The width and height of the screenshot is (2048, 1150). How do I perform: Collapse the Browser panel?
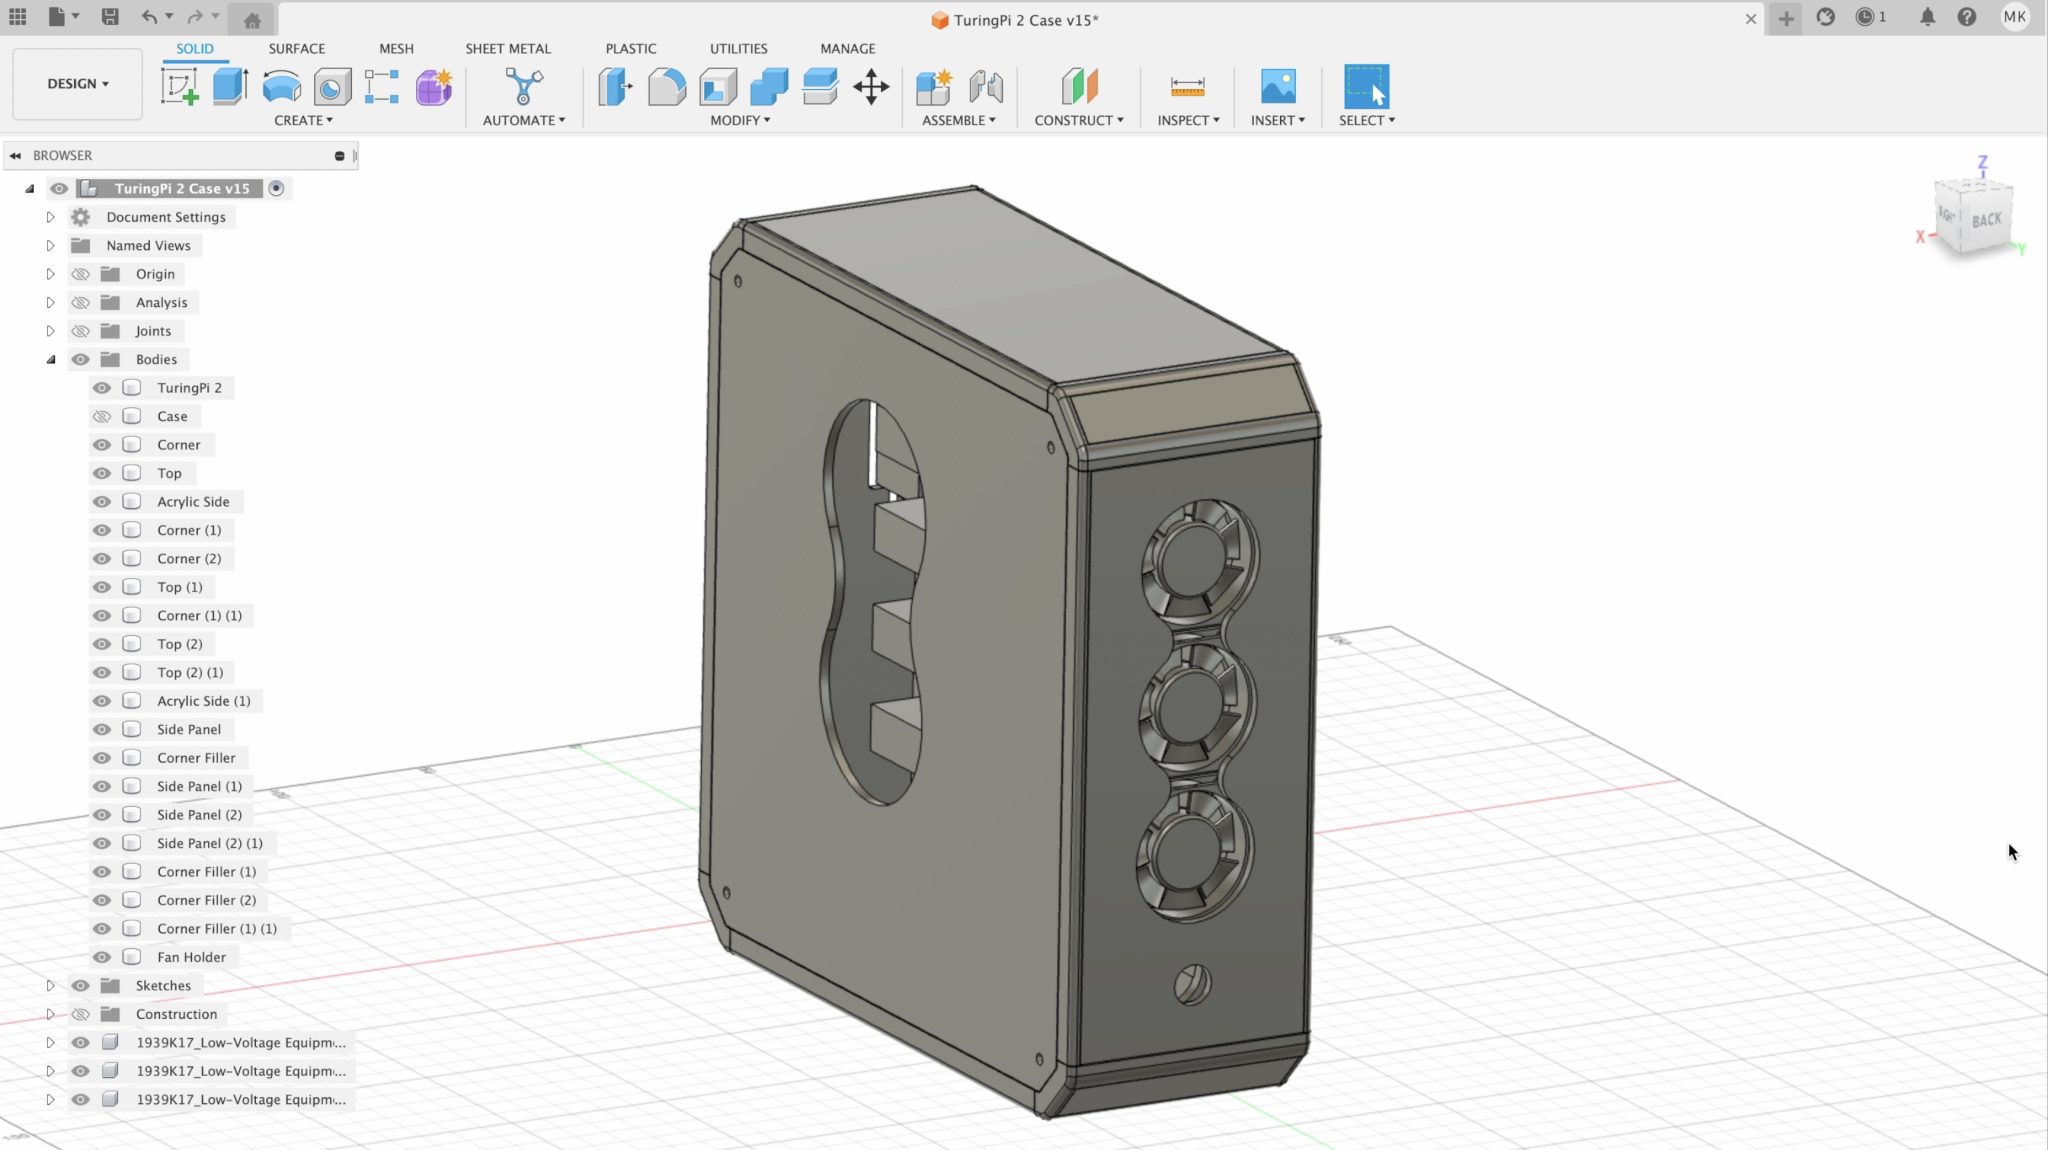click(14, 155)
